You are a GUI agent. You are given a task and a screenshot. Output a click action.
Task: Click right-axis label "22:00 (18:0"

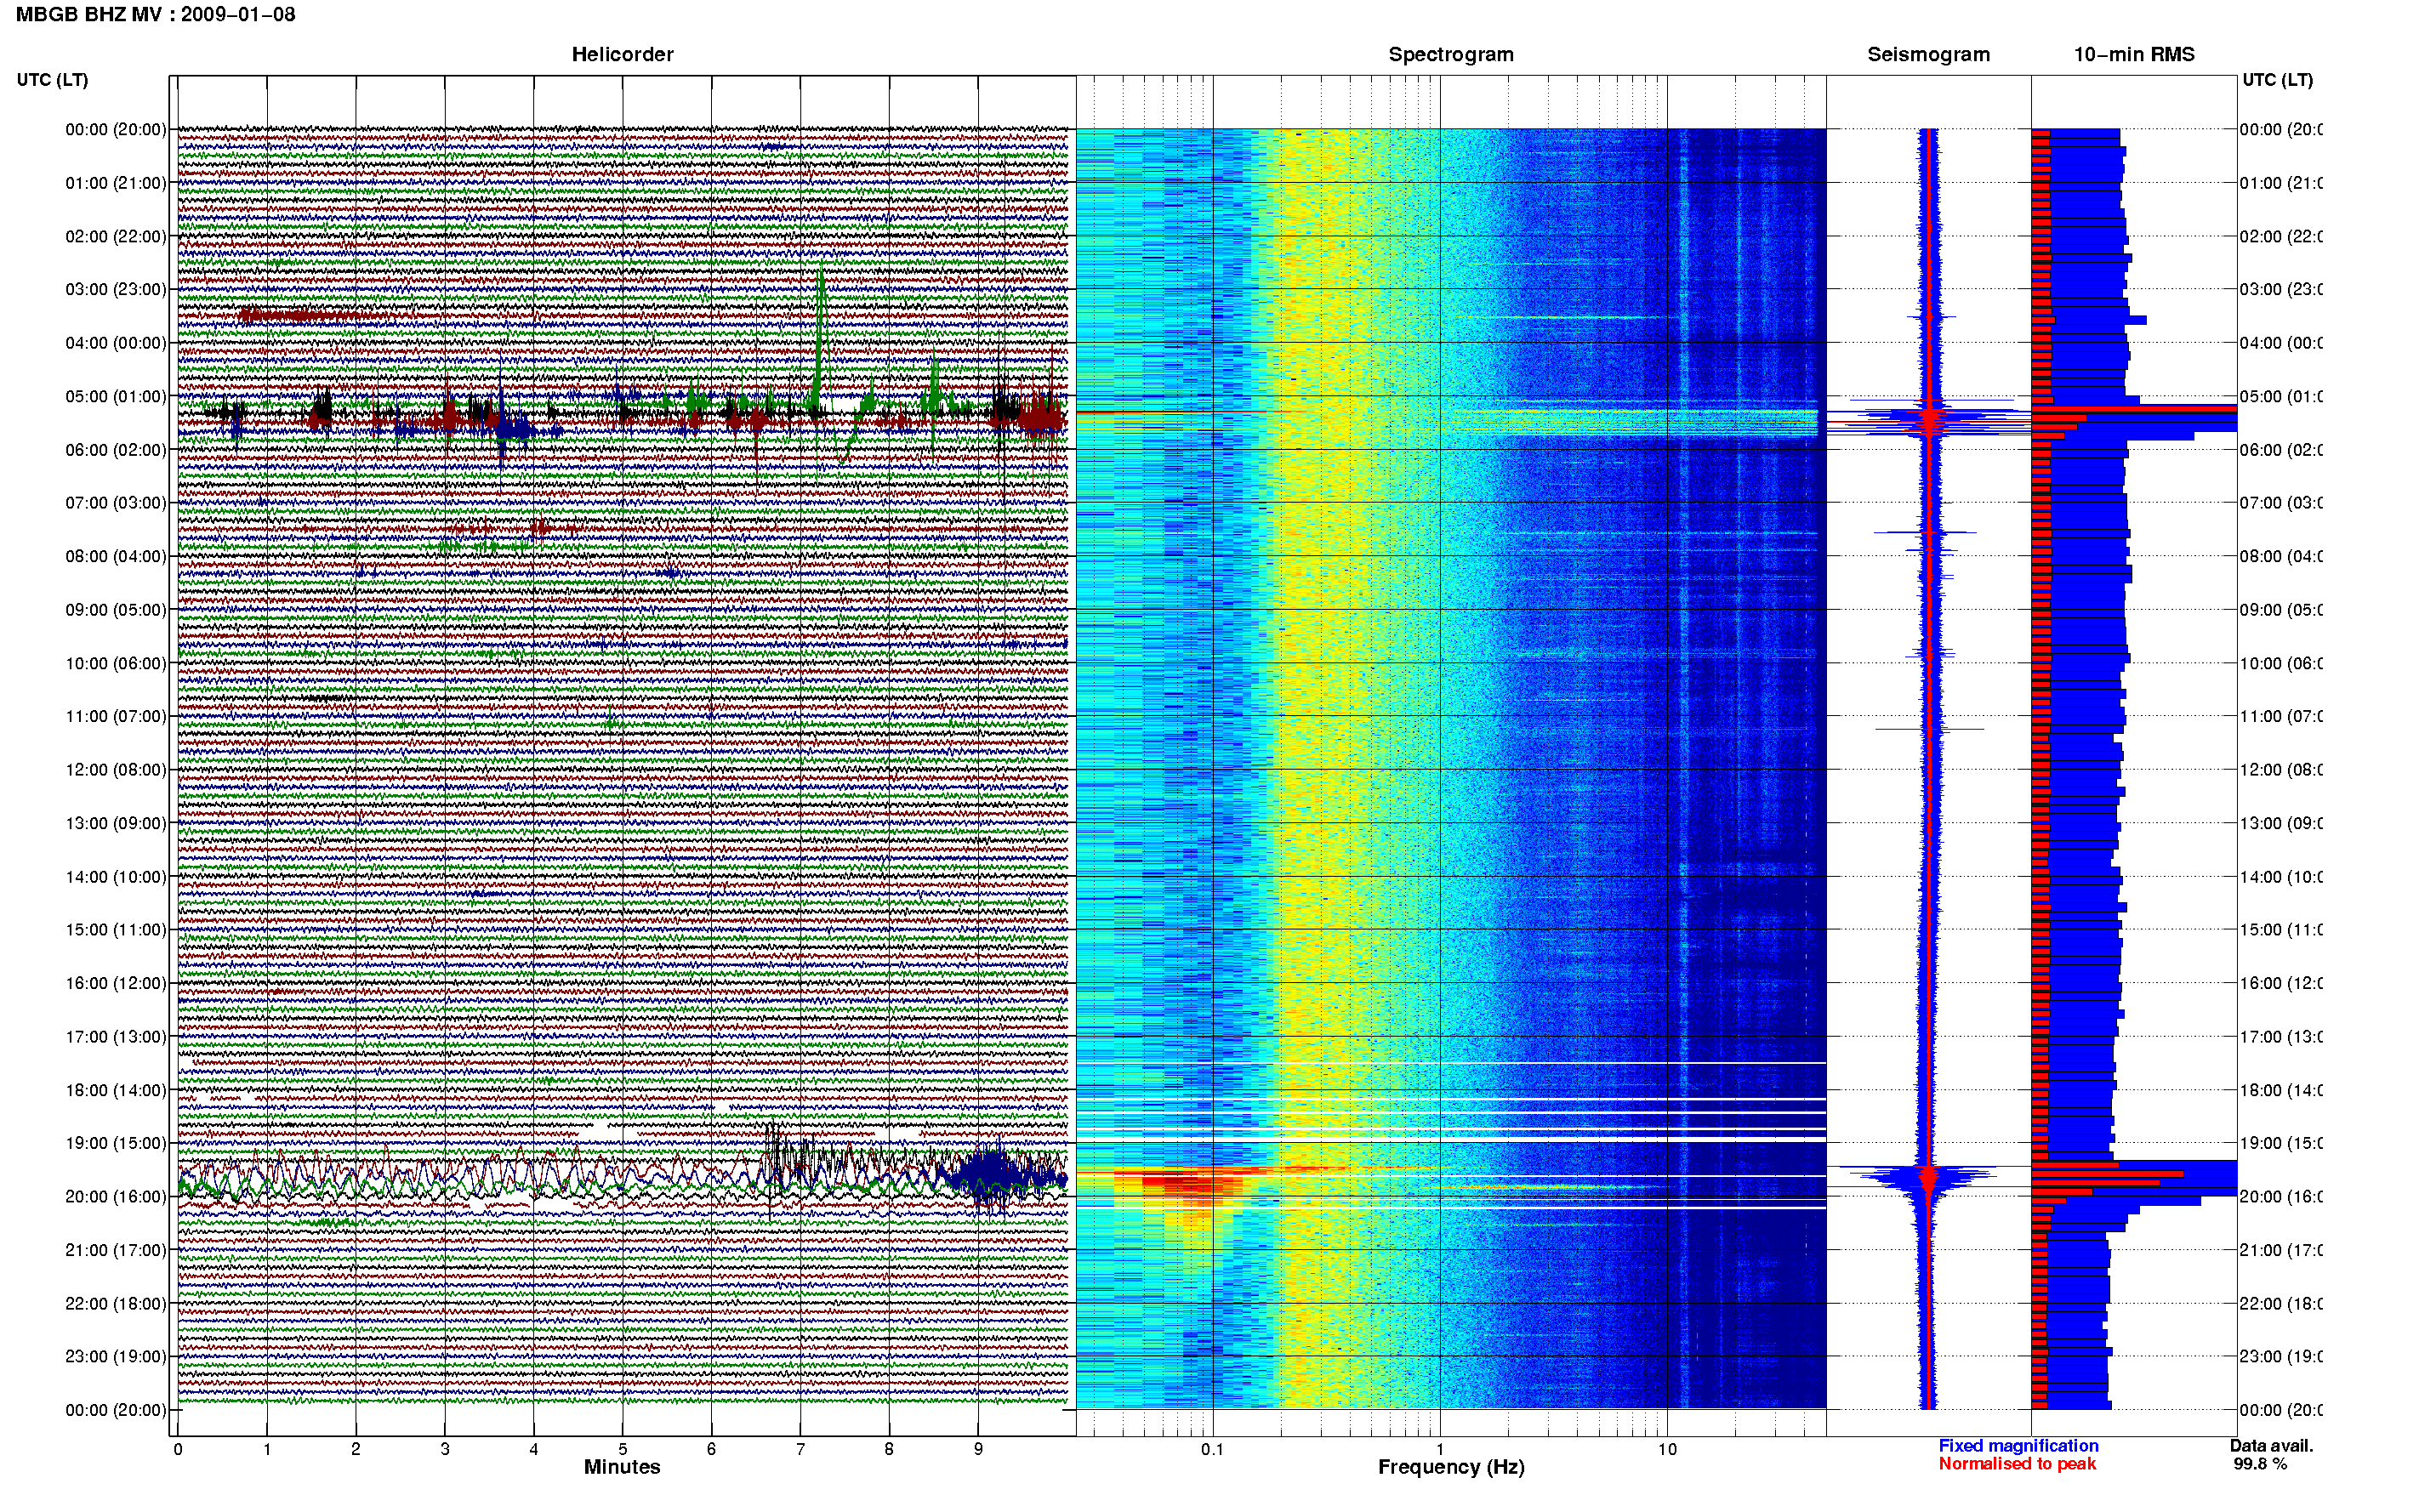[2281, 1303]
